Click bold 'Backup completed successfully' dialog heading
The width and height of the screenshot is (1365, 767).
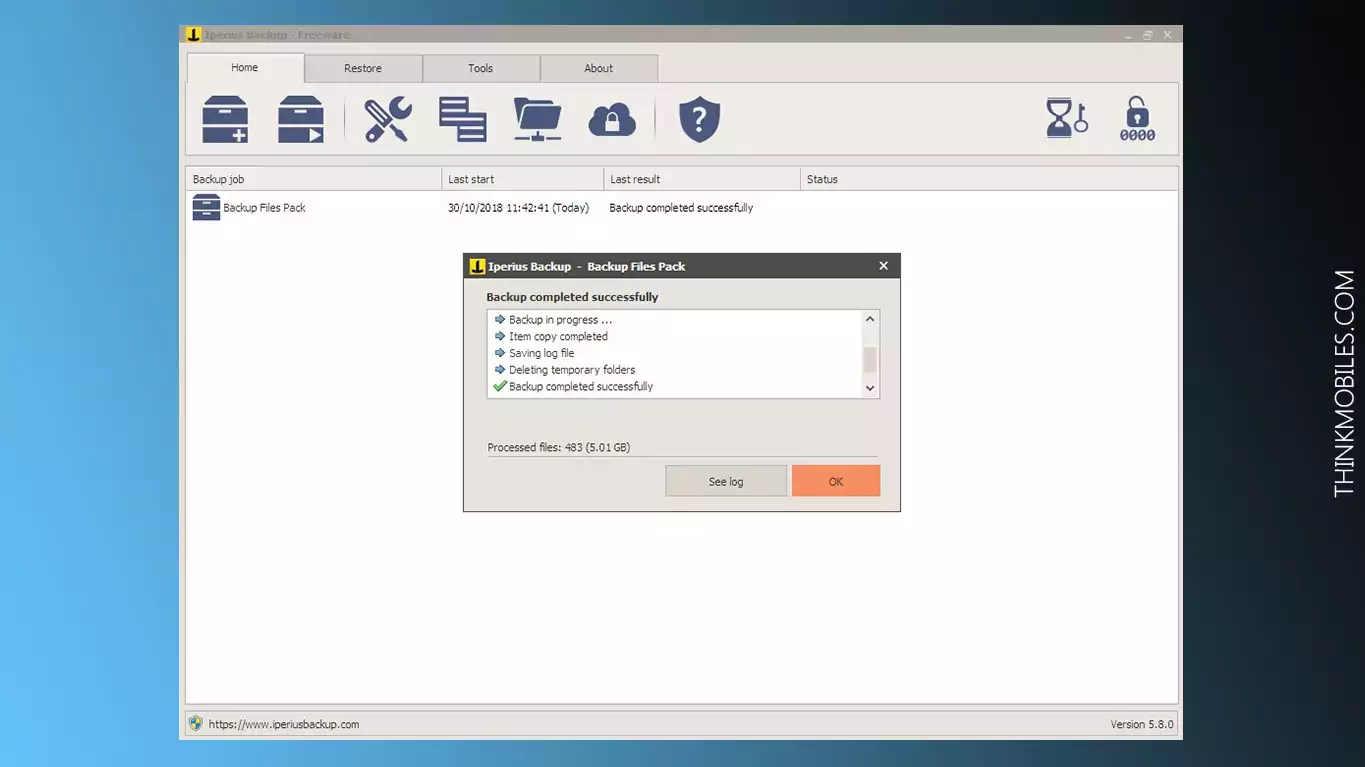tap(572, 297)
